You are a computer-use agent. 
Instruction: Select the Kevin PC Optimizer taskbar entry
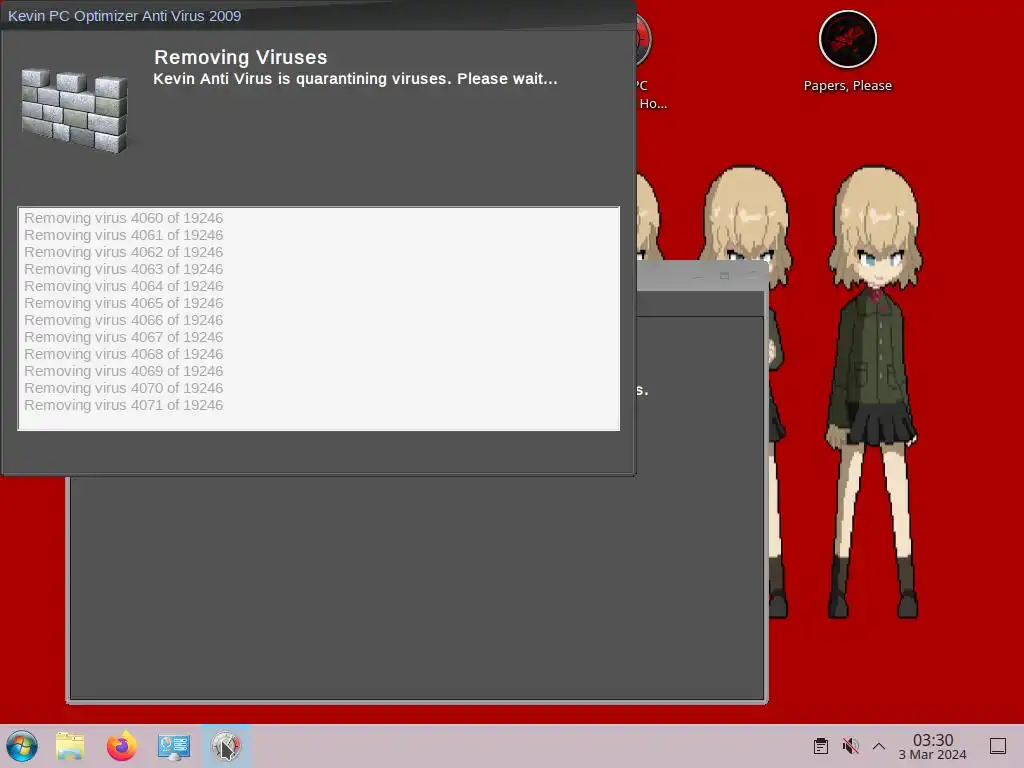click(x=226, y=746)
